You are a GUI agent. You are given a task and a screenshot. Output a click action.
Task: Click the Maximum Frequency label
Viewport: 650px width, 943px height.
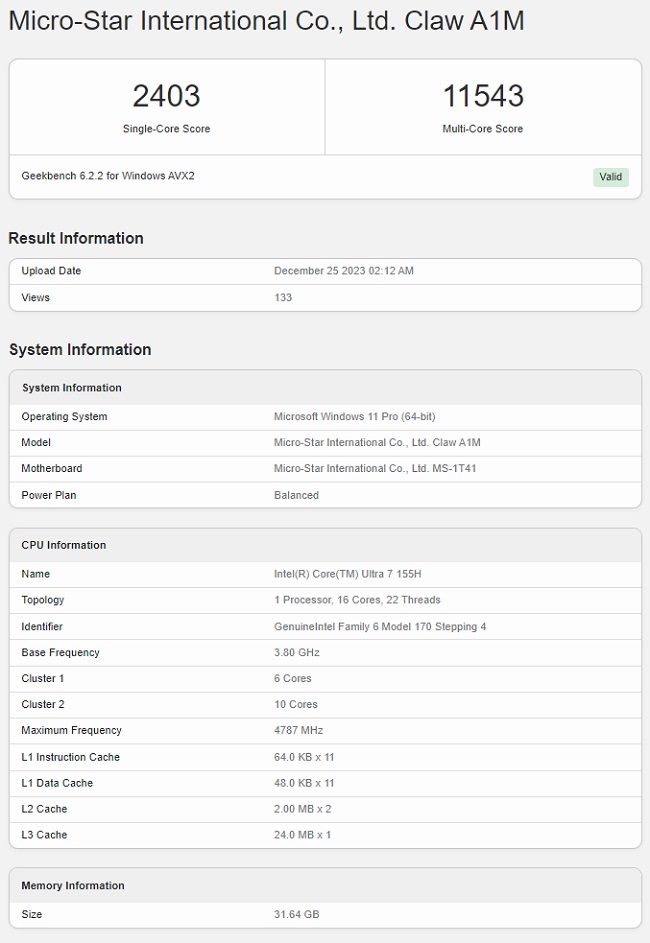(x=72, y=730)
